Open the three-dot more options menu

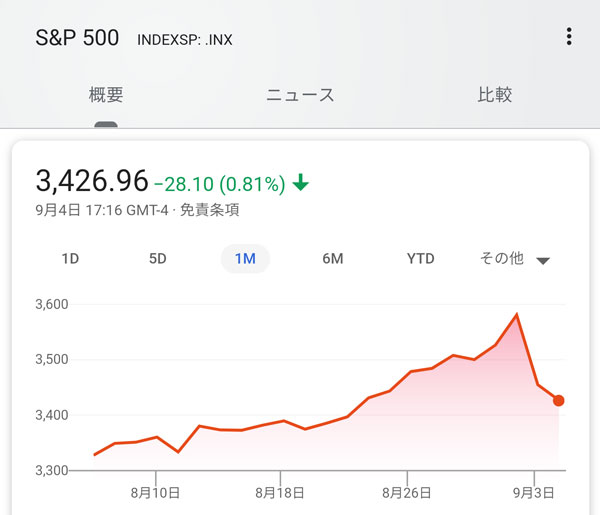point(569,37)
